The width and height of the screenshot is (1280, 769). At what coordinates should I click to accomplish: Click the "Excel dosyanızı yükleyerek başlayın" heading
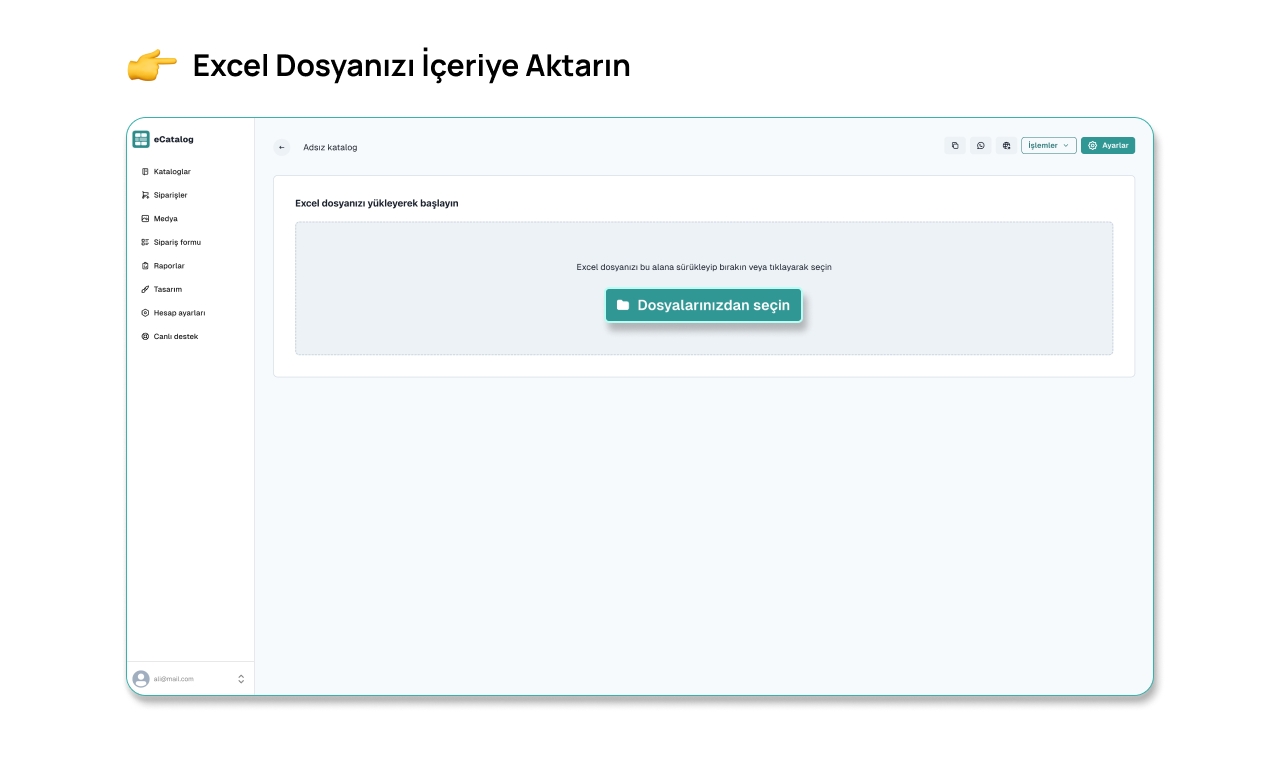376,203
